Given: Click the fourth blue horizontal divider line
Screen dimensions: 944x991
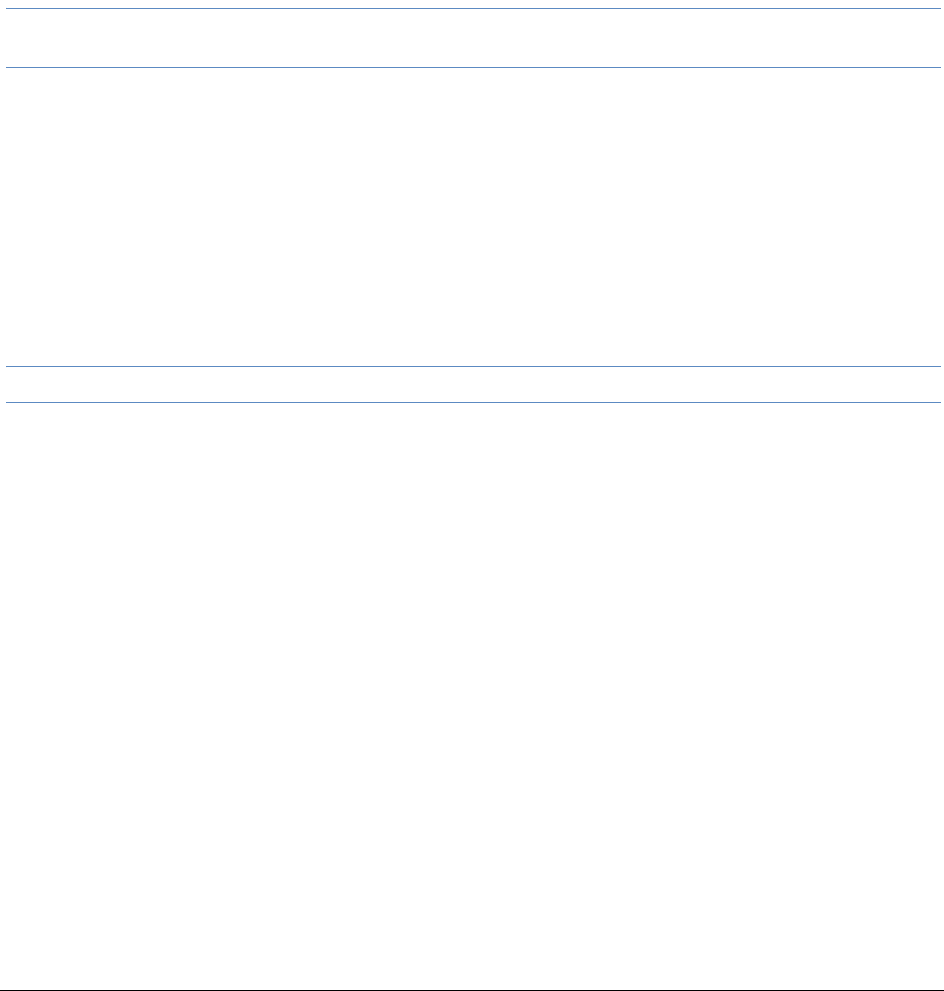Looking at the screenshot, I should 473,402.
